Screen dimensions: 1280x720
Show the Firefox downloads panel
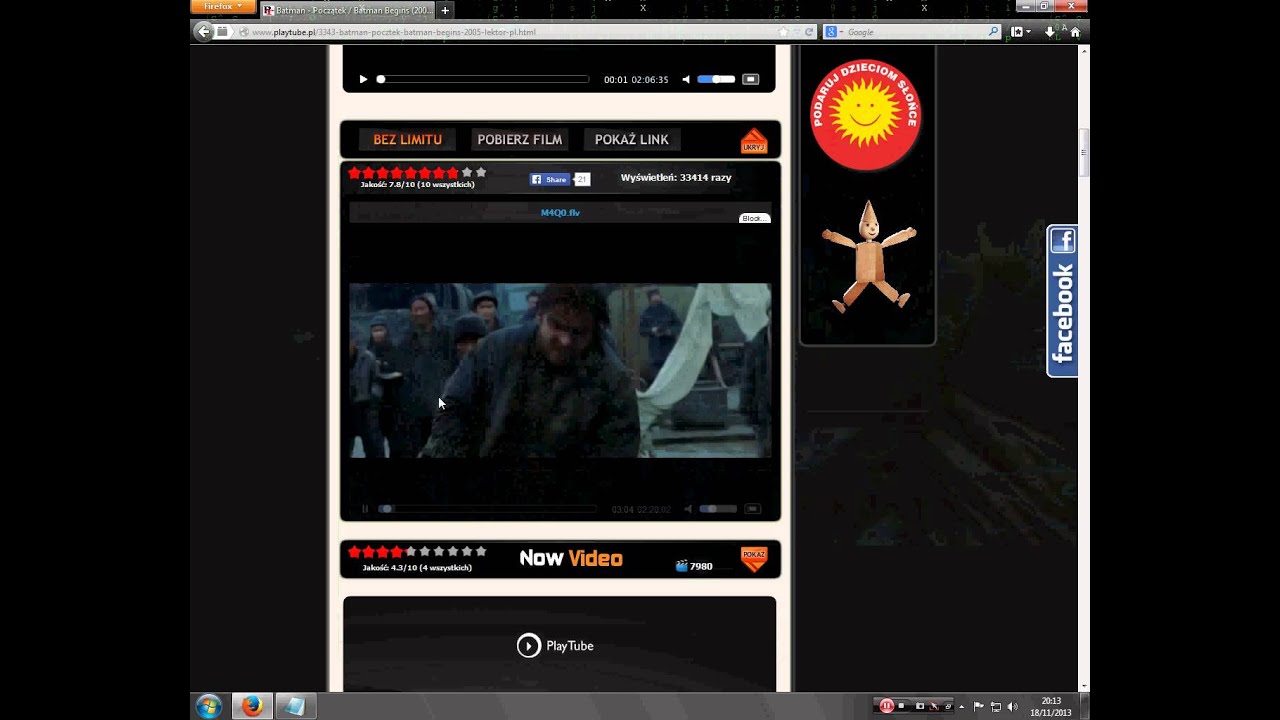pos(1049,32)
